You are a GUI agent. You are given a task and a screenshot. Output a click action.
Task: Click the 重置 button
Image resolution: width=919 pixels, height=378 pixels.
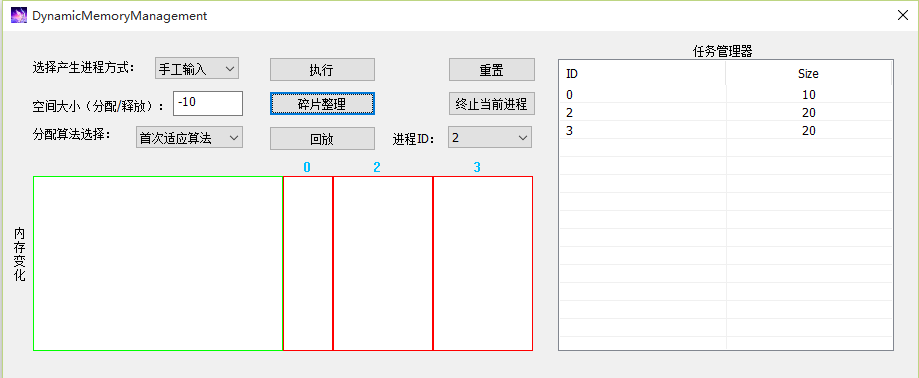coord(492,70)
